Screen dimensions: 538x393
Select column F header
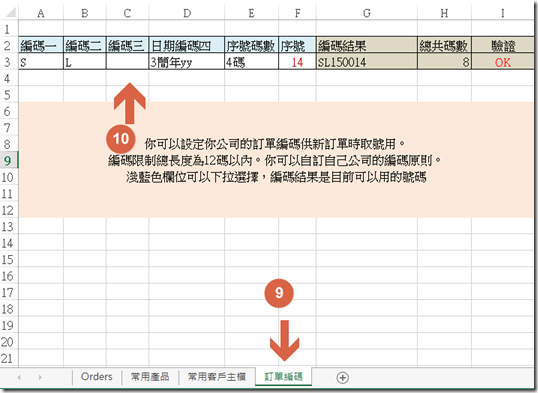click(297, 13)
